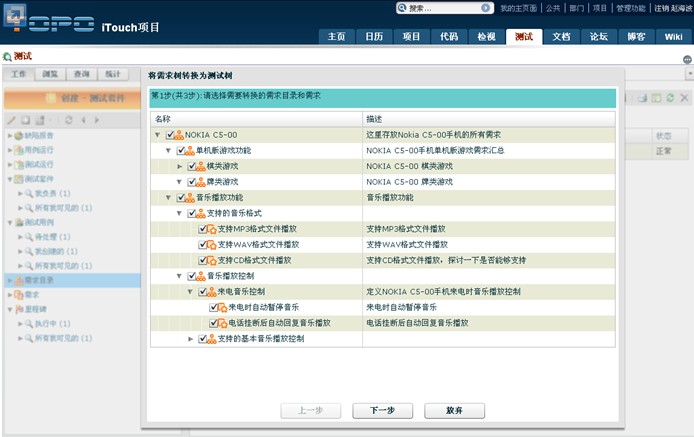
Task: Open the 统计 tab in the left panel
Action: pyautogui.click(x=113, y=74)
